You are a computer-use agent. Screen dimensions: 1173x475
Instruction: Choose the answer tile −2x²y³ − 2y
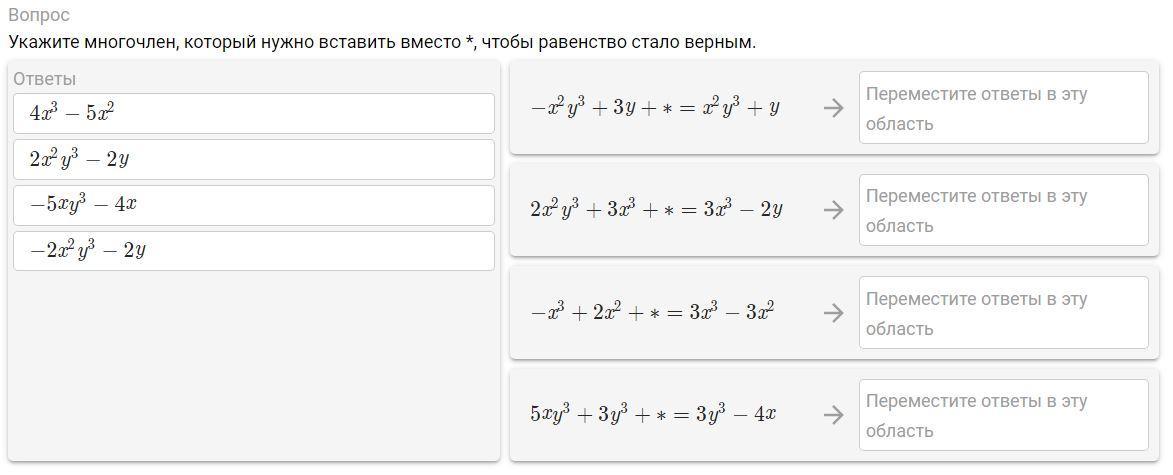(x=254, y=251)
